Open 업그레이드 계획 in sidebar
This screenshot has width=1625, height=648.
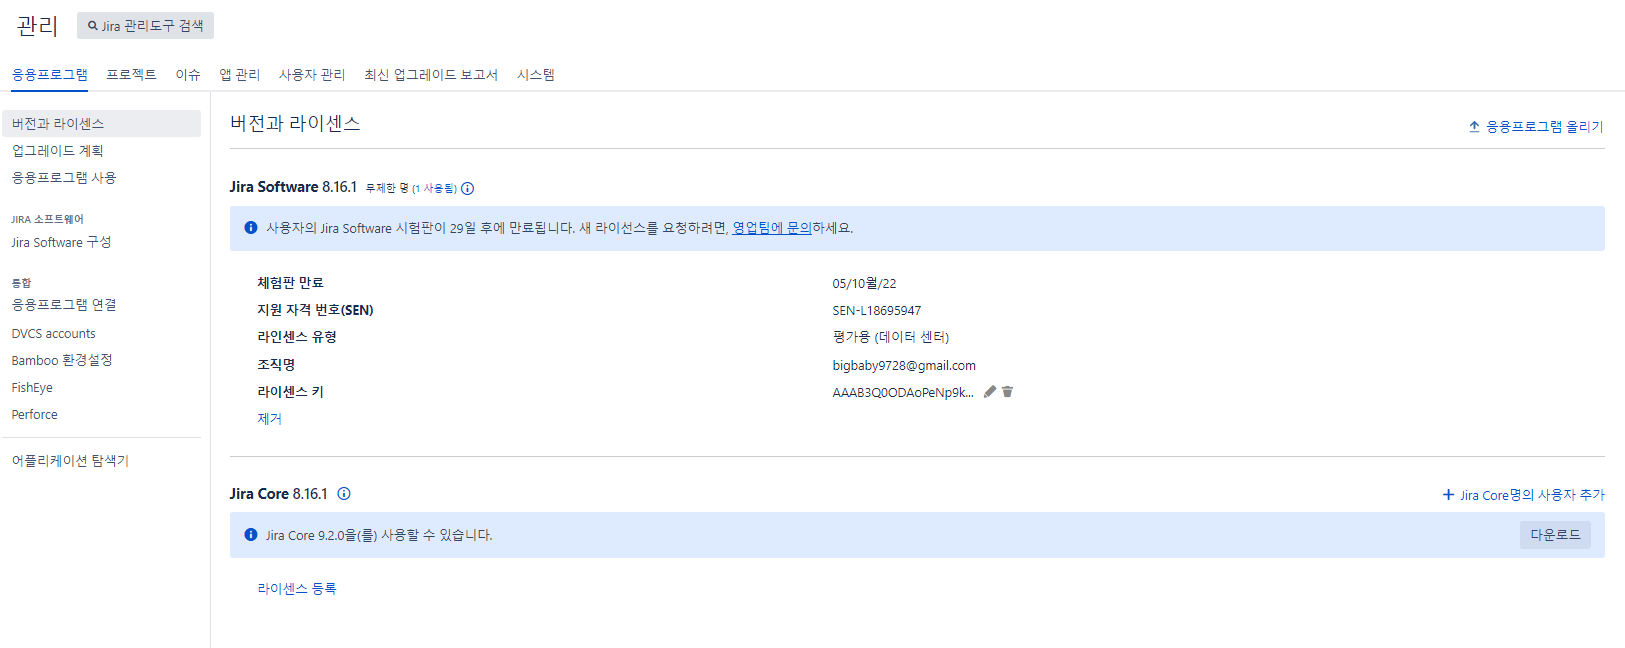[x=58, y=151]
